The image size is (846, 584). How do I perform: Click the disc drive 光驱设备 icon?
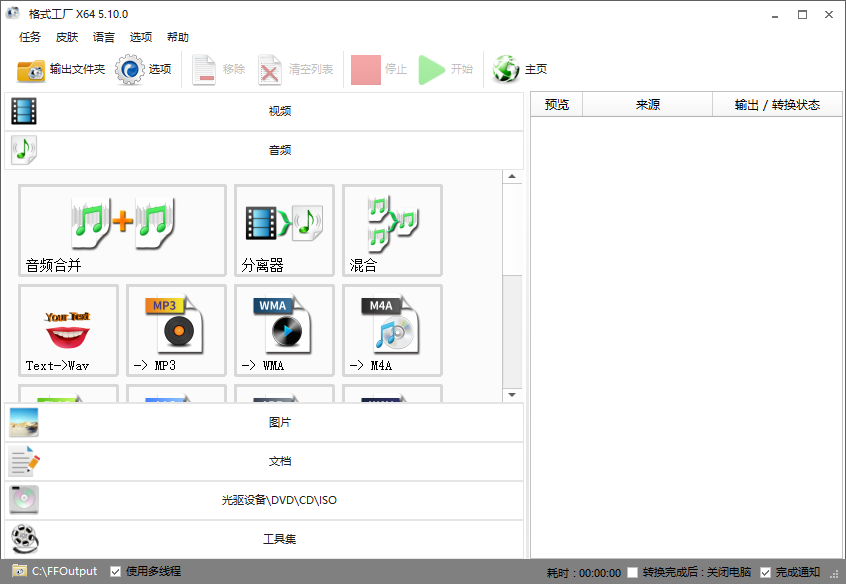pyautogui.click(x=24, y=500)
